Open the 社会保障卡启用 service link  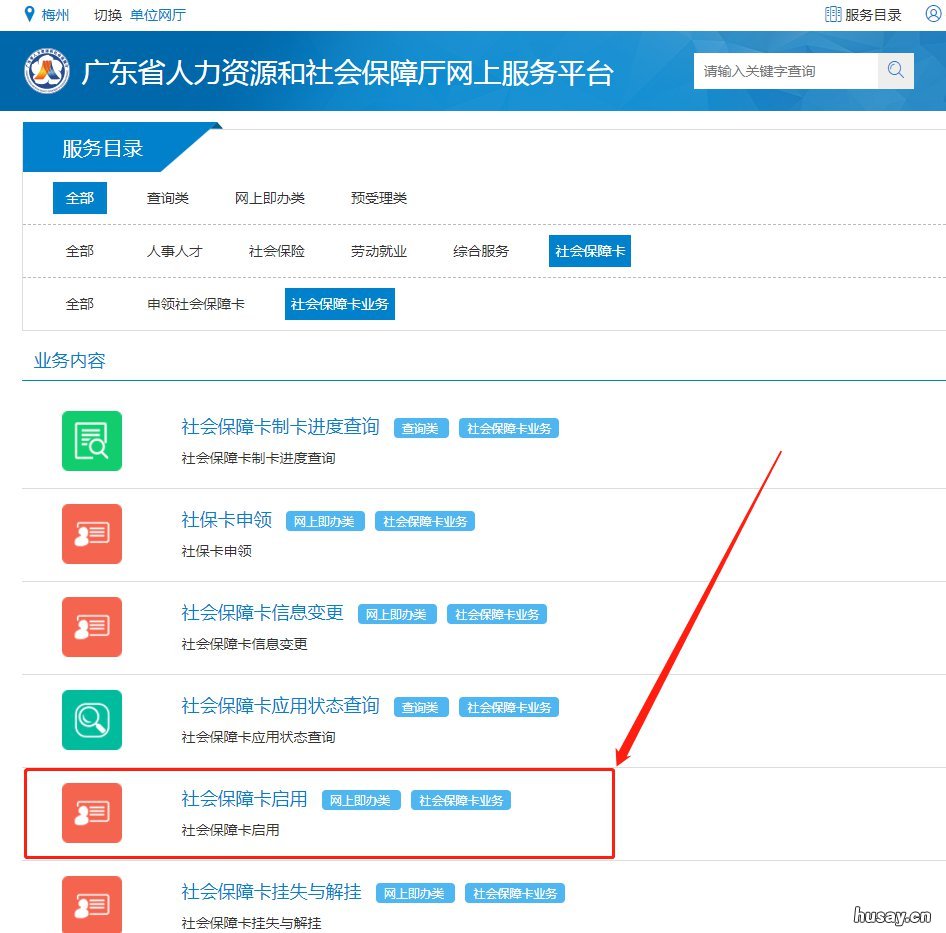pos(243,798)
